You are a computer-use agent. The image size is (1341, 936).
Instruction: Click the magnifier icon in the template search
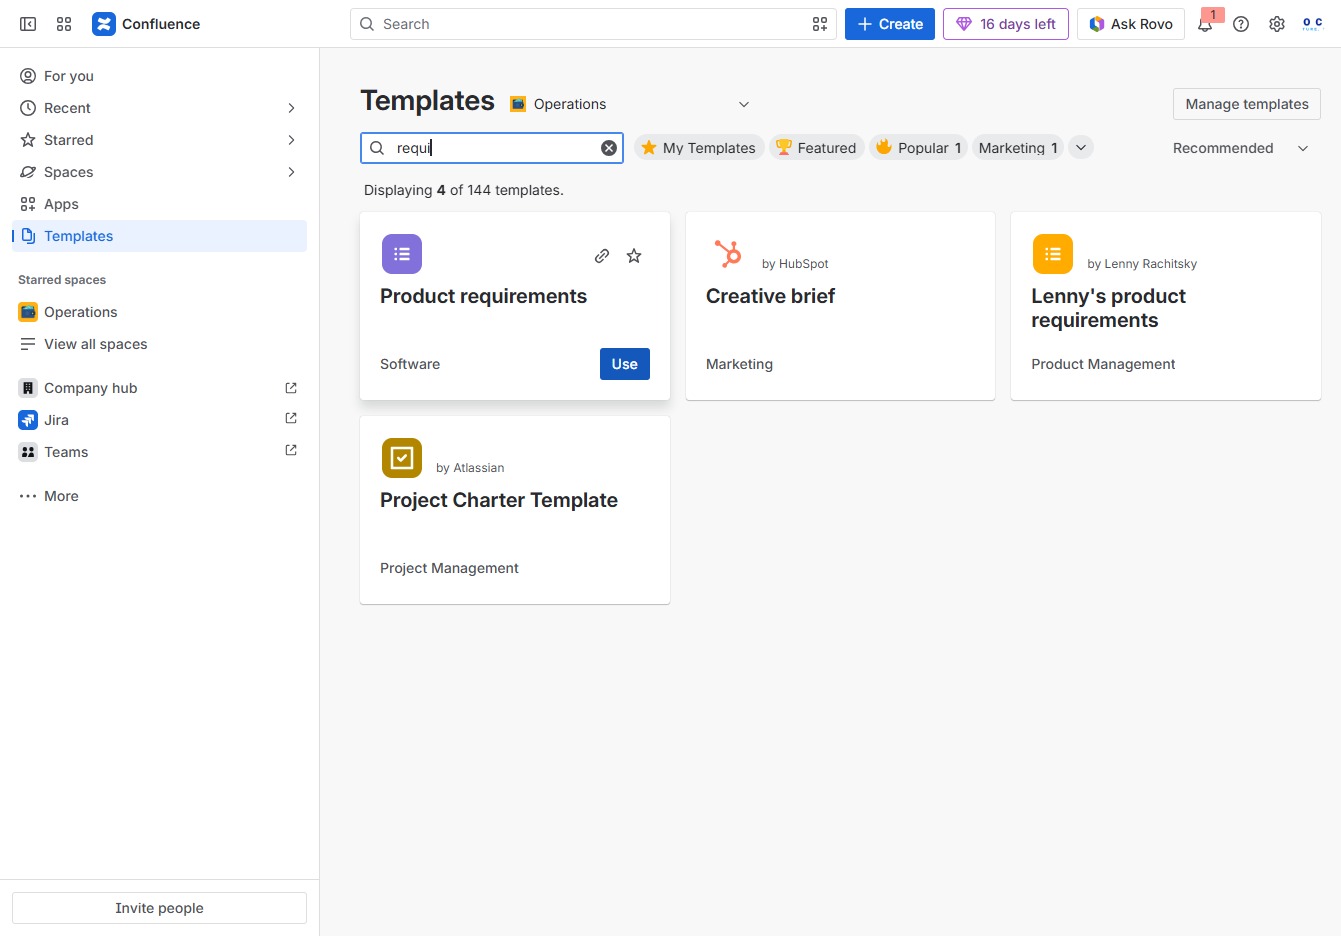[377, 148]
